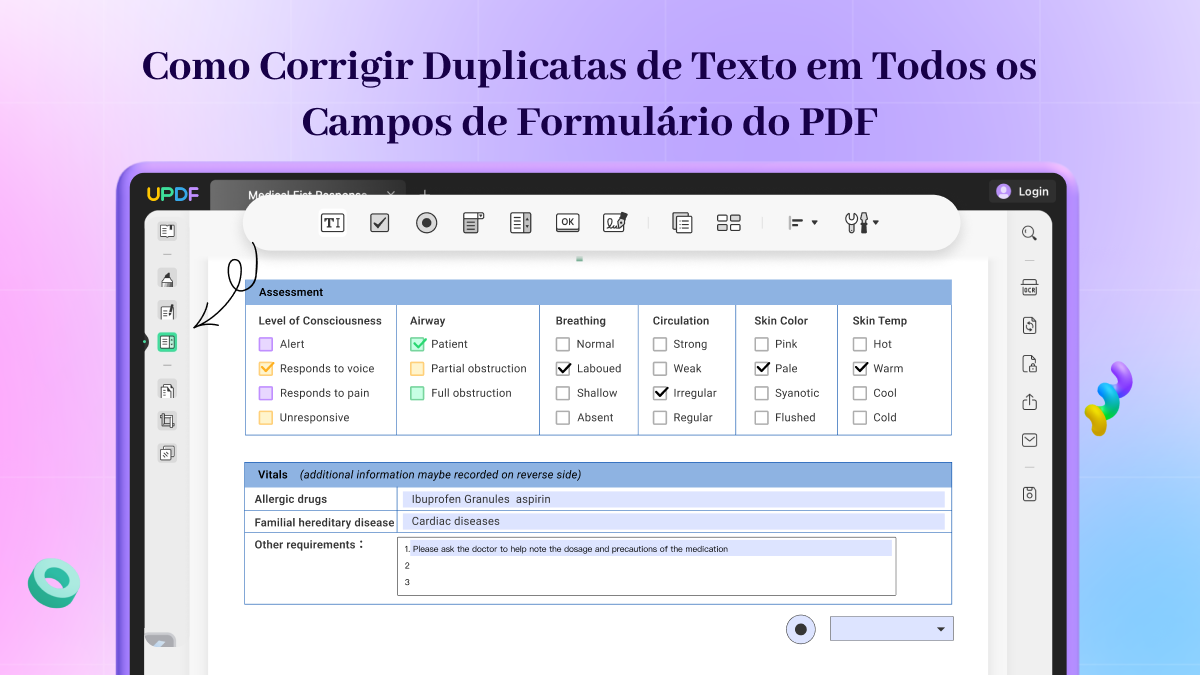Viewport: 1200px width, 675px height.
Task: Click the Login button
Action: tap(1022, 190)
